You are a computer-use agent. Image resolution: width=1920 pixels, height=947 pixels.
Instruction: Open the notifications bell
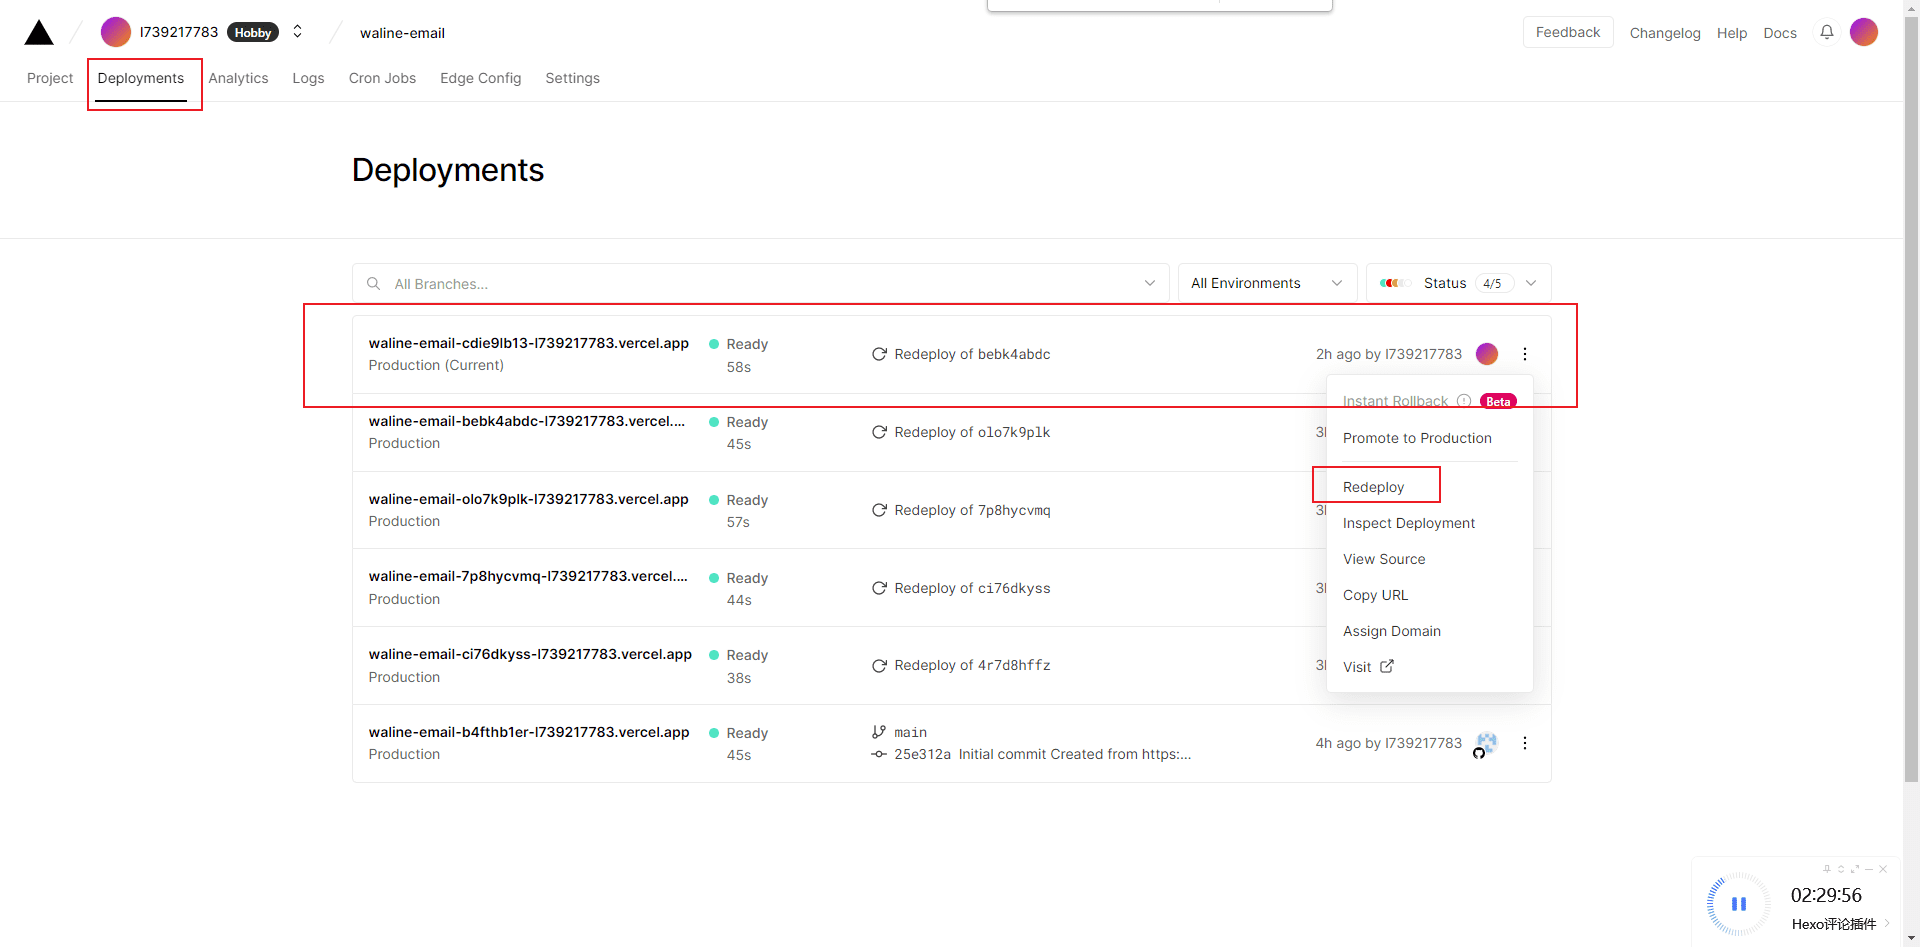1826,32
